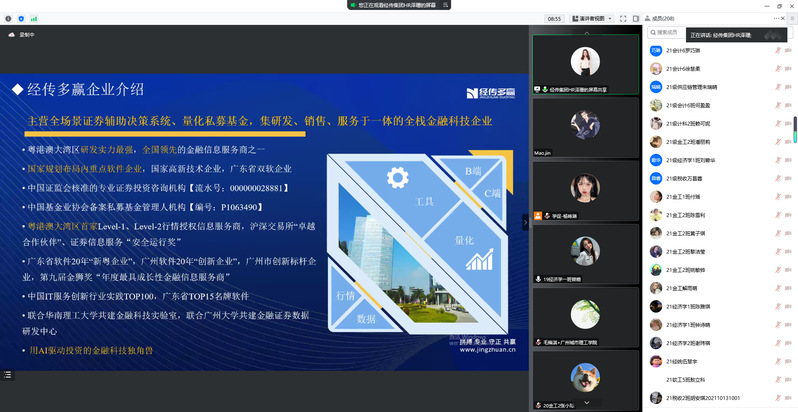
Task: Select the 经传集团HR screen-sharing video tile
Action: (x=585, y=65)
